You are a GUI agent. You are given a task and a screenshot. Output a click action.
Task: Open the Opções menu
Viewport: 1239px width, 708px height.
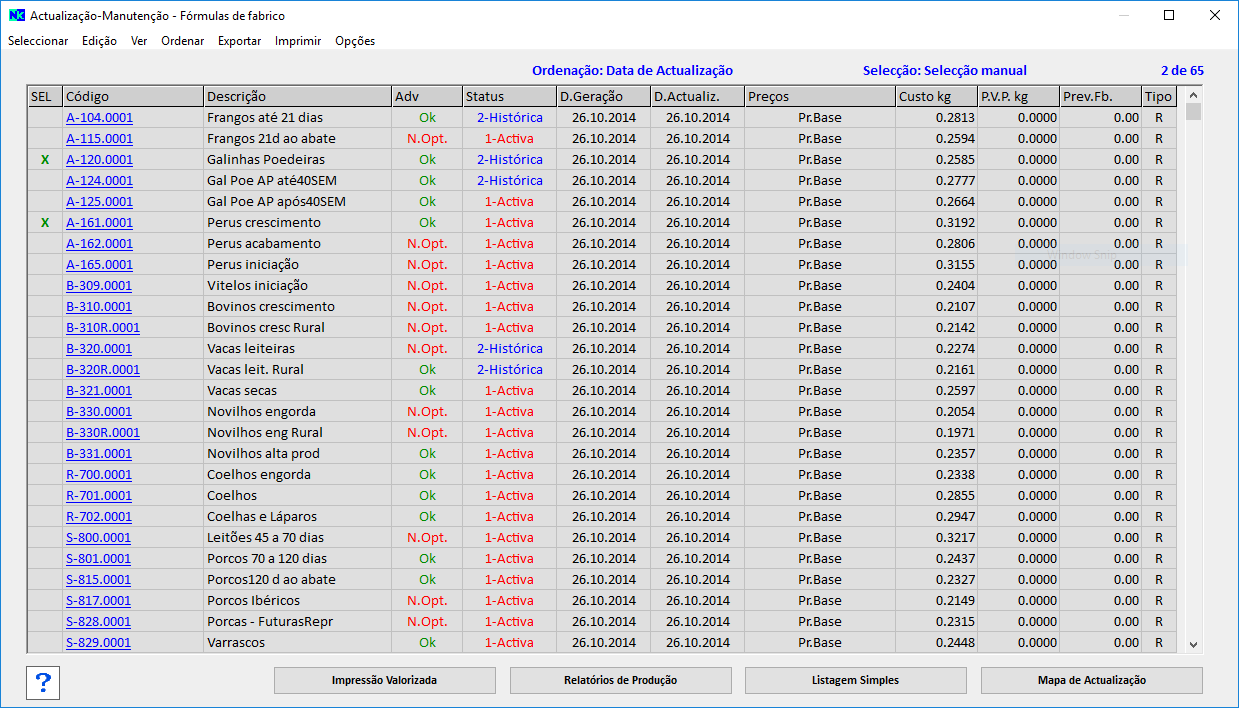[x=355, y=41]
